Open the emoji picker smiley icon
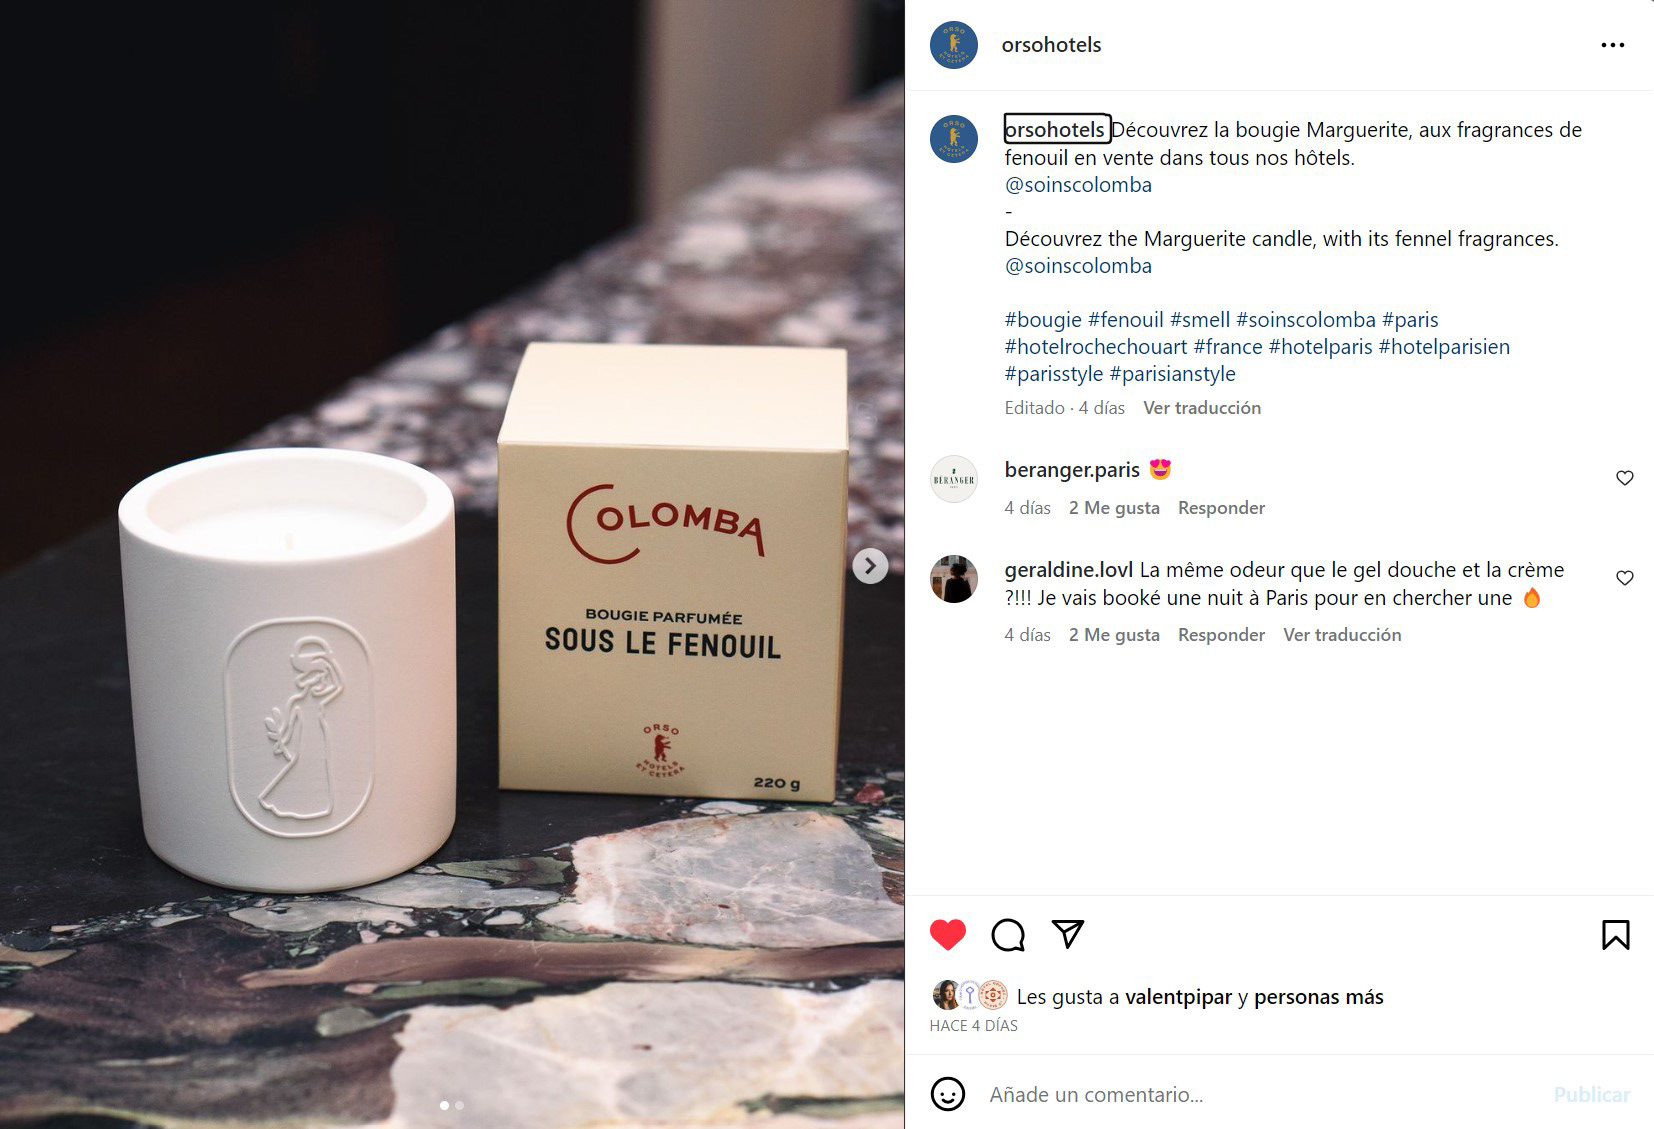Viewport: 1654px width, 1129px height. [947, 1094]
